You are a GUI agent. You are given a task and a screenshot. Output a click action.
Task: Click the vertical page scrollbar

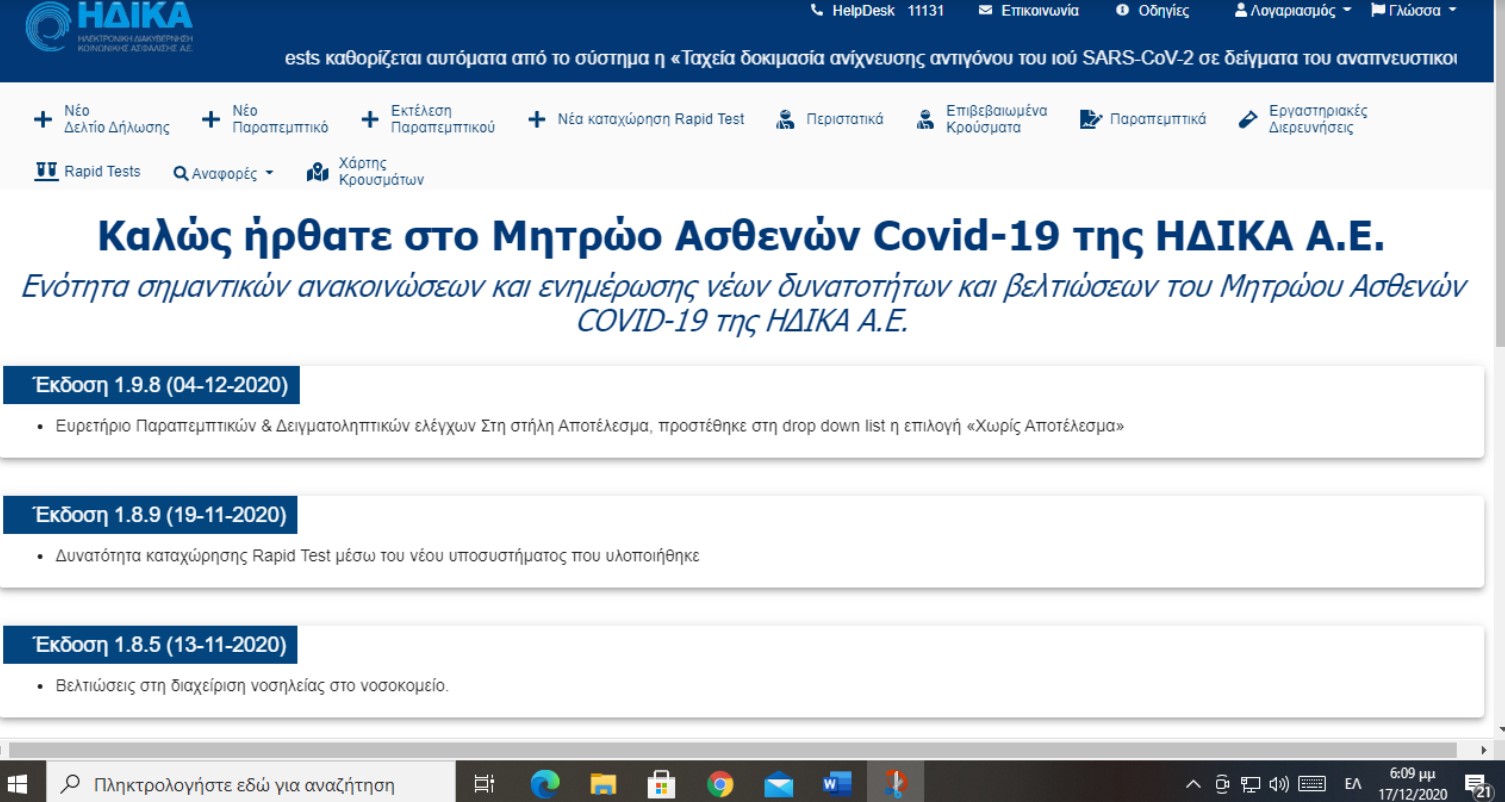(1498, 175)
